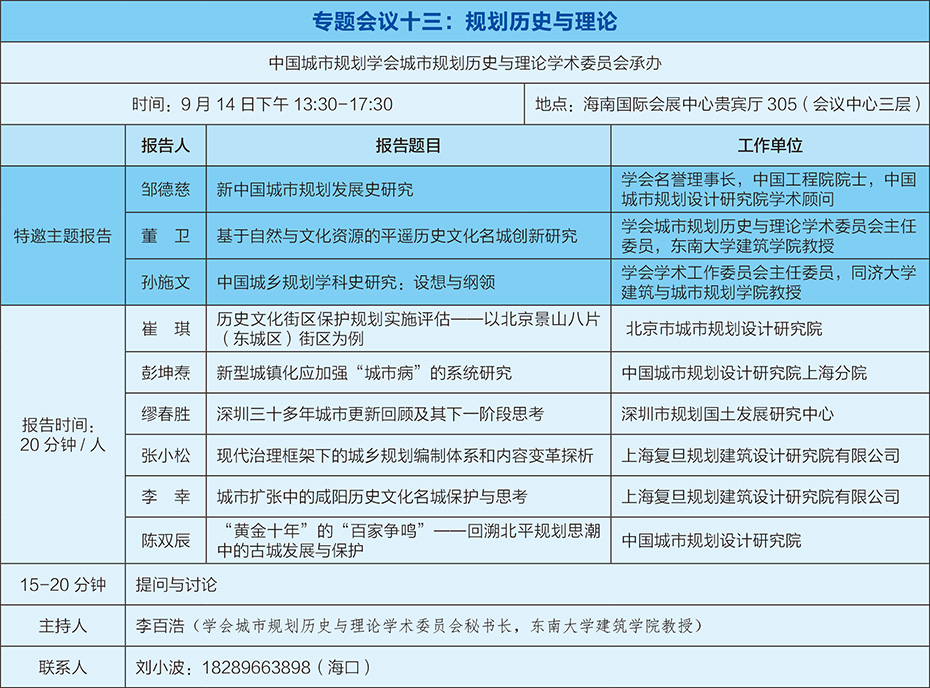Click speaker name 董卫

[x=165, y=236]
